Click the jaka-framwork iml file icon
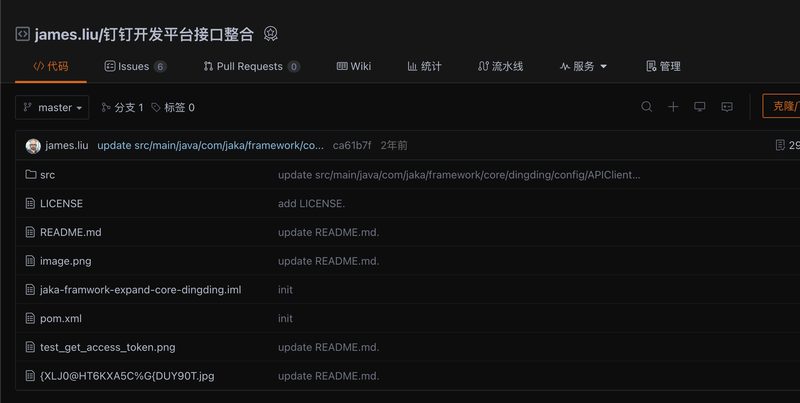The image size is (800, 403). click(x=30, y=290)
